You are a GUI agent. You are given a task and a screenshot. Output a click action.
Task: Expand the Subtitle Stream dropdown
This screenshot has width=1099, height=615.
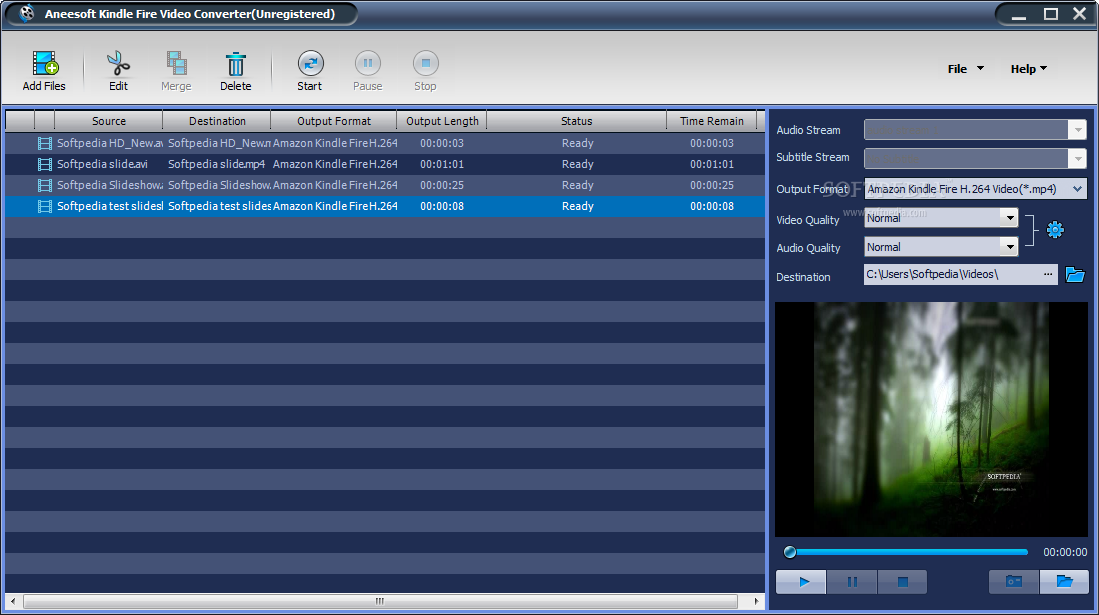tap(1077, 158)
